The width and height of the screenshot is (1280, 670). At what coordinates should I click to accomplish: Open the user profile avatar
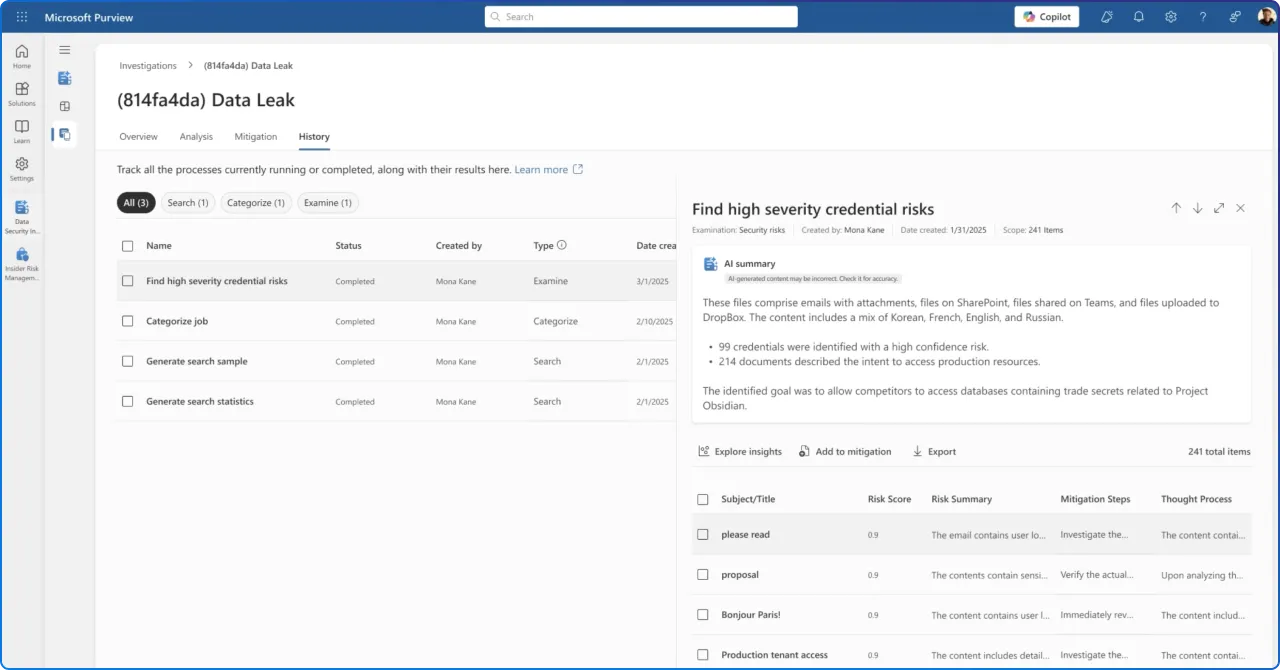(x=1267, y=17)
